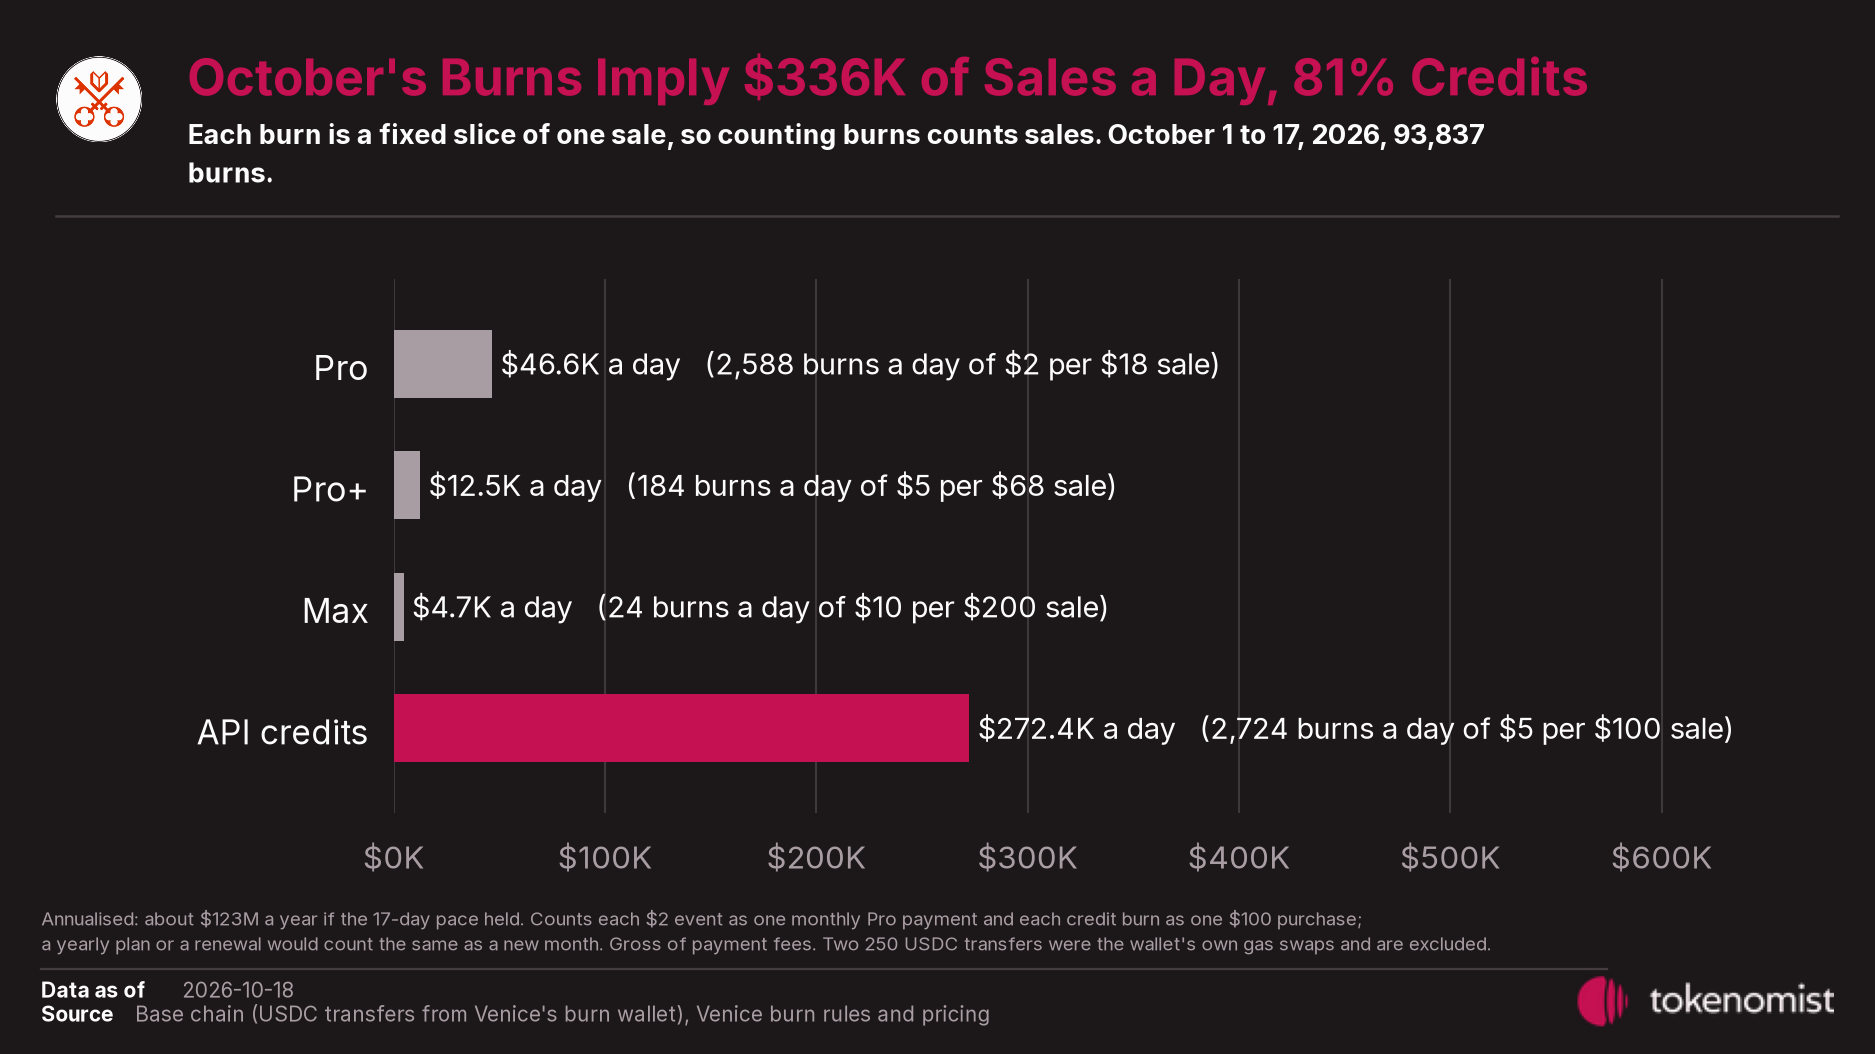Click the tokenomist logo icon
The image size is (1875, 1054).
point(1602,1000)
